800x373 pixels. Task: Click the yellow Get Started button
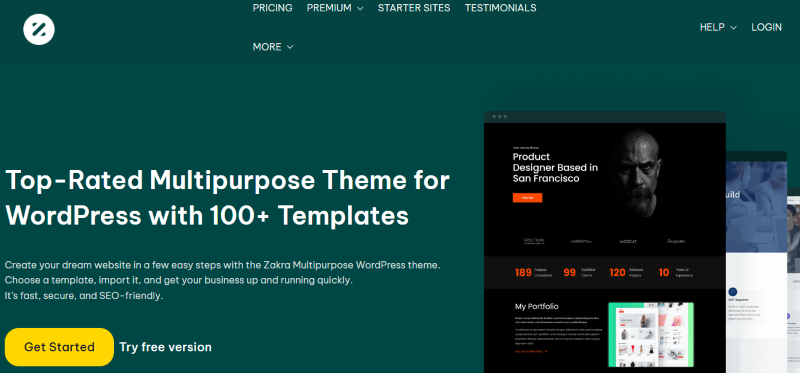pyautogui.click(x=59, y=347)
